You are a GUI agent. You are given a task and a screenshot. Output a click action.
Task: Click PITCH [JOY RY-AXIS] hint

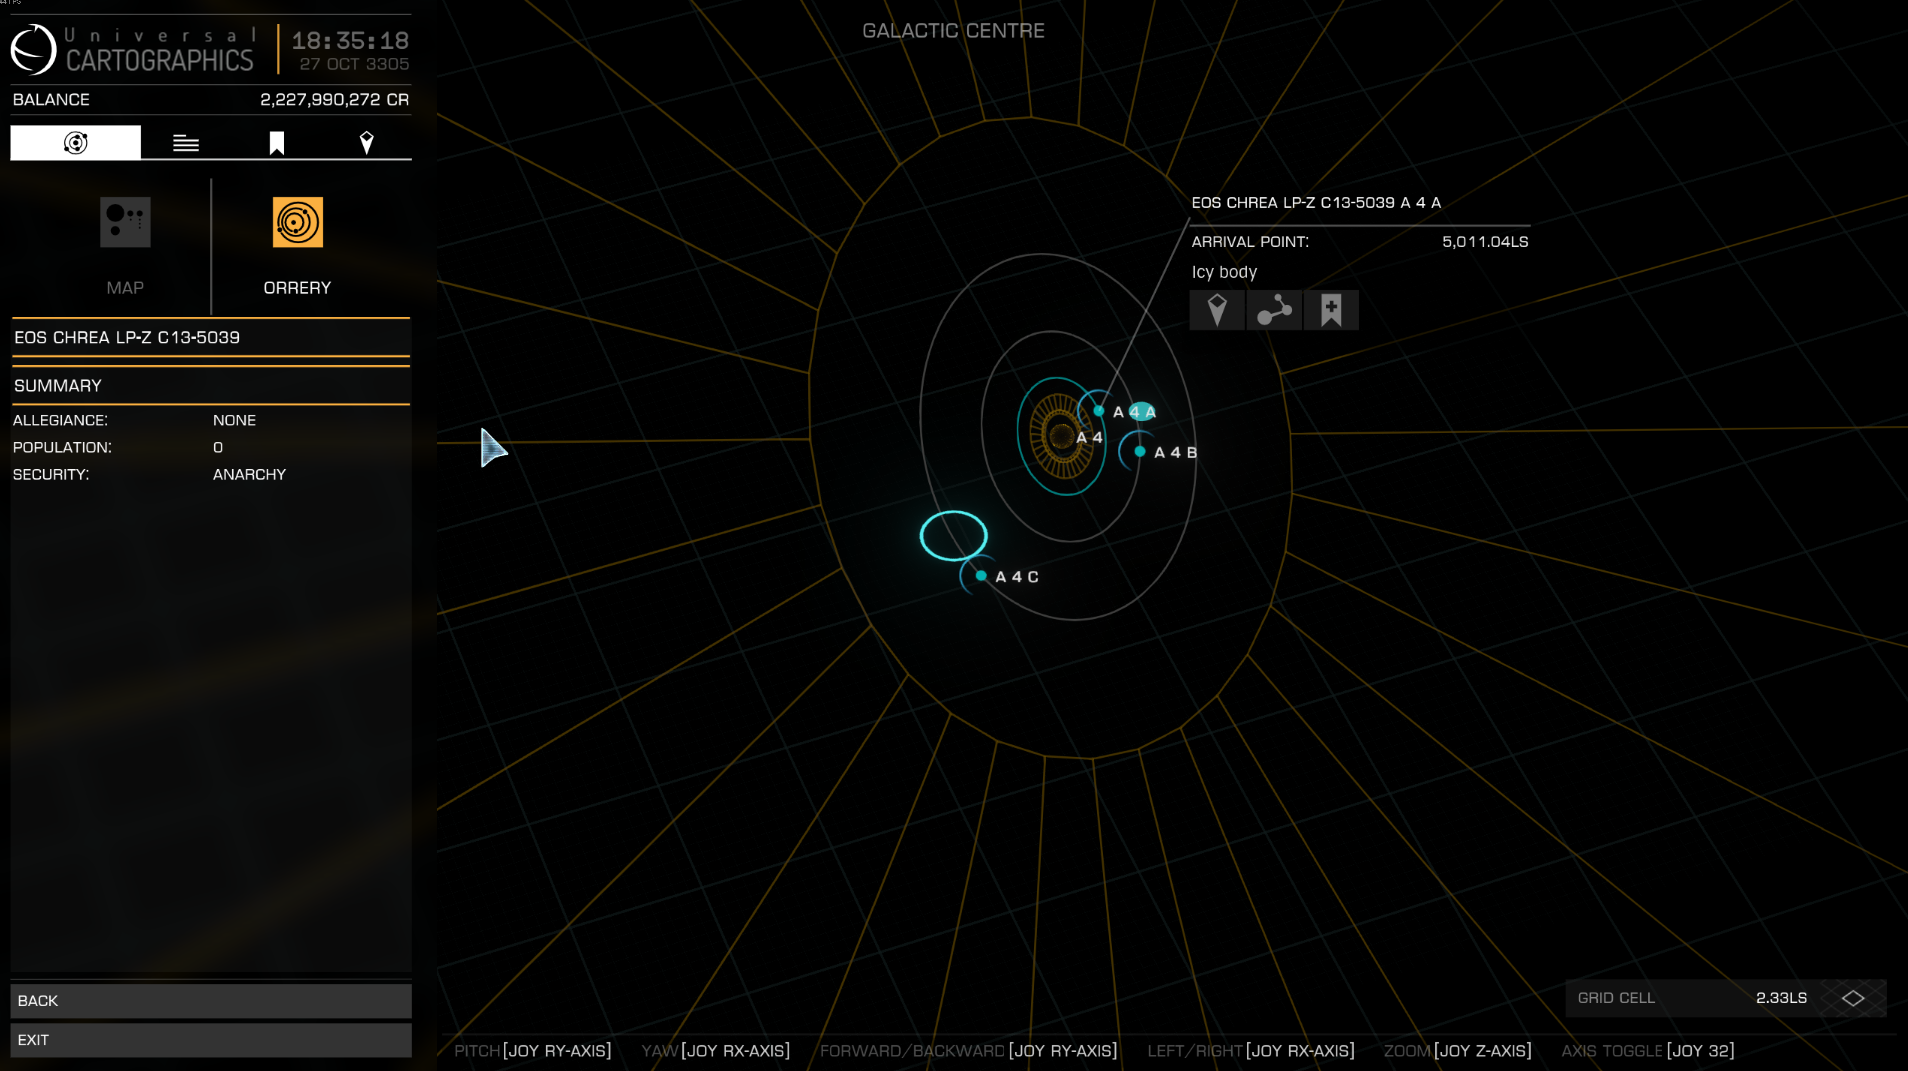tap(532, 1051)
